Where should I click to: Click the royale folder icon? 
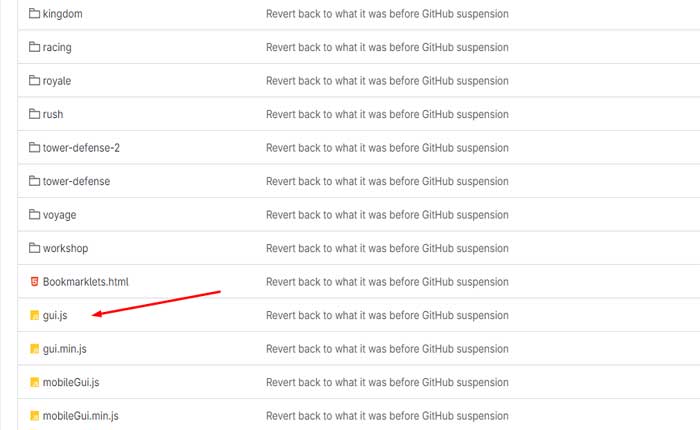[x=34, y=81]
